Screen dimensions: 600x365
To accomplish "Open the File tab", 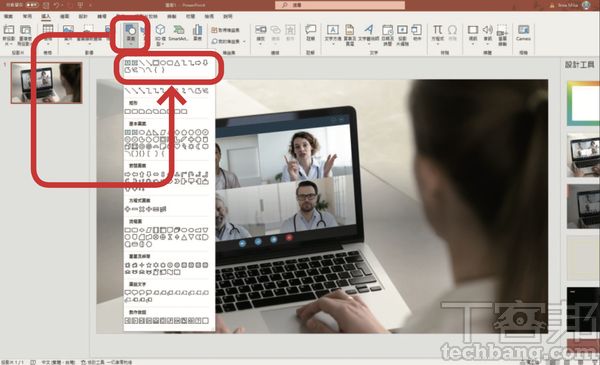I will click(8, 16).
